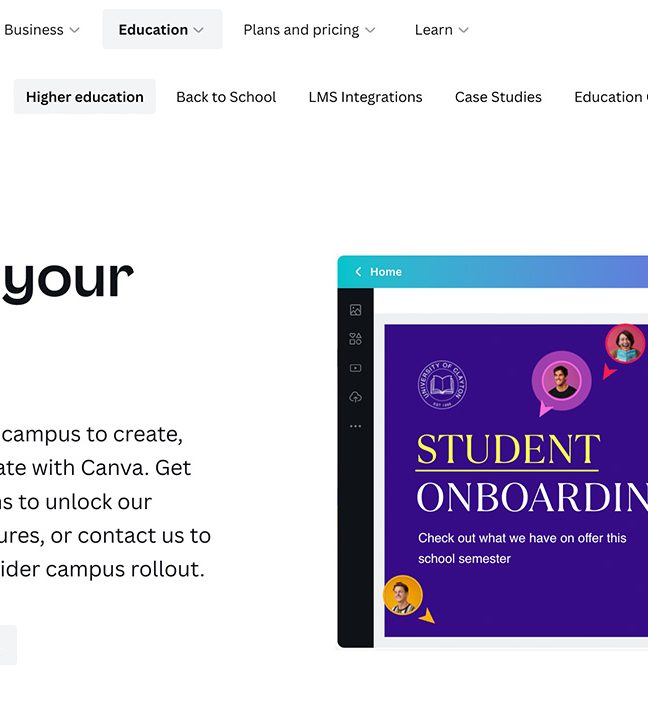Expand the Learn dropdown menu
This screenshot has width=648, height=720.
[x=441, y=30]
